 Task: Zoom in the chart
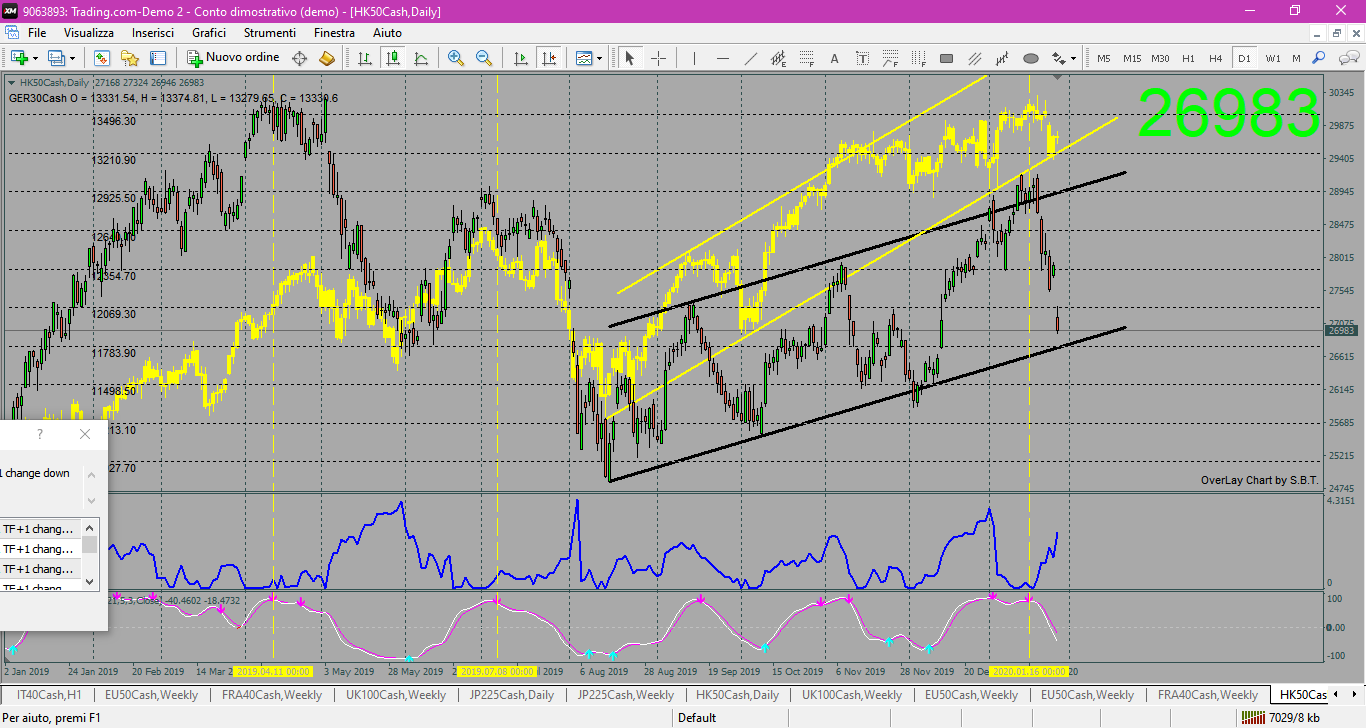click(x=456, y=58)
